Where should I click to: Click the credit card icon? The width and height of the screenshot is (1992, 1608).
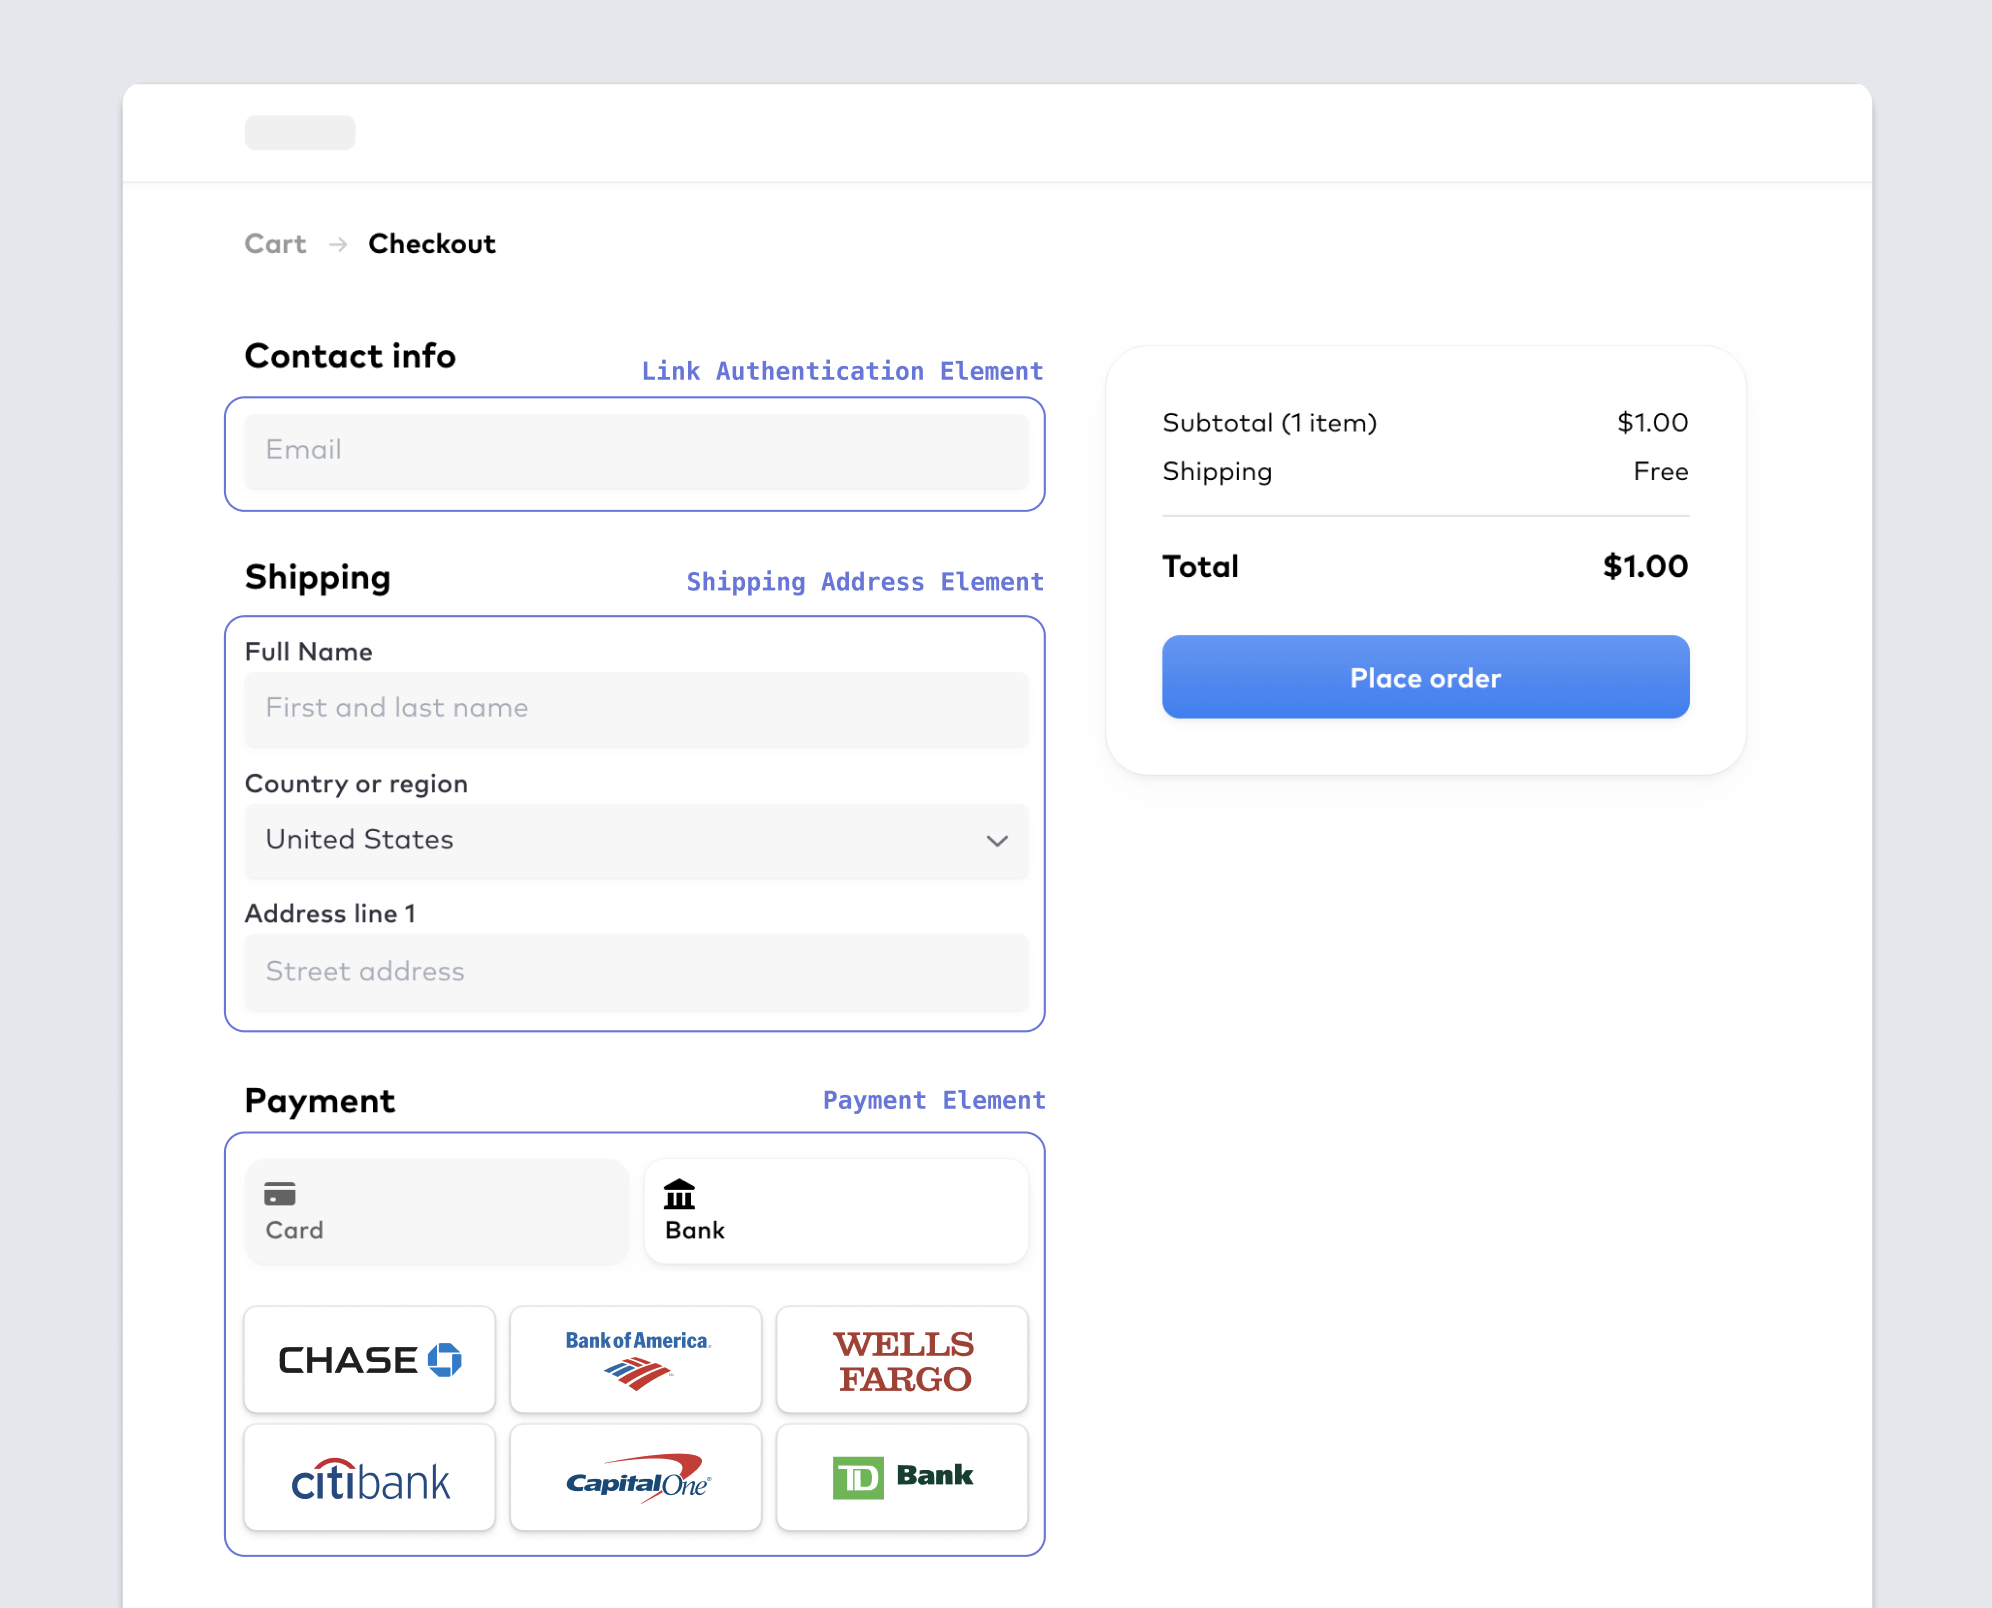(280, 1193)
